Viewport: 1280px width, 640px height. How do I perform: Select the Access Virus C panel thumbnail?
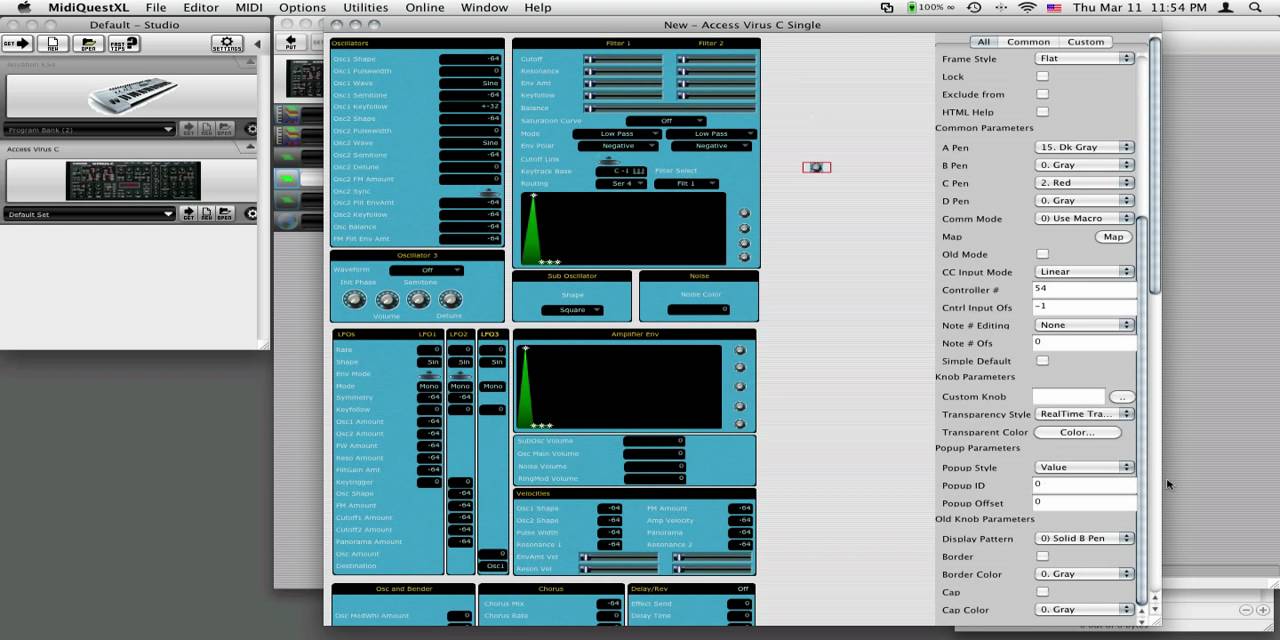click(133, 181)
